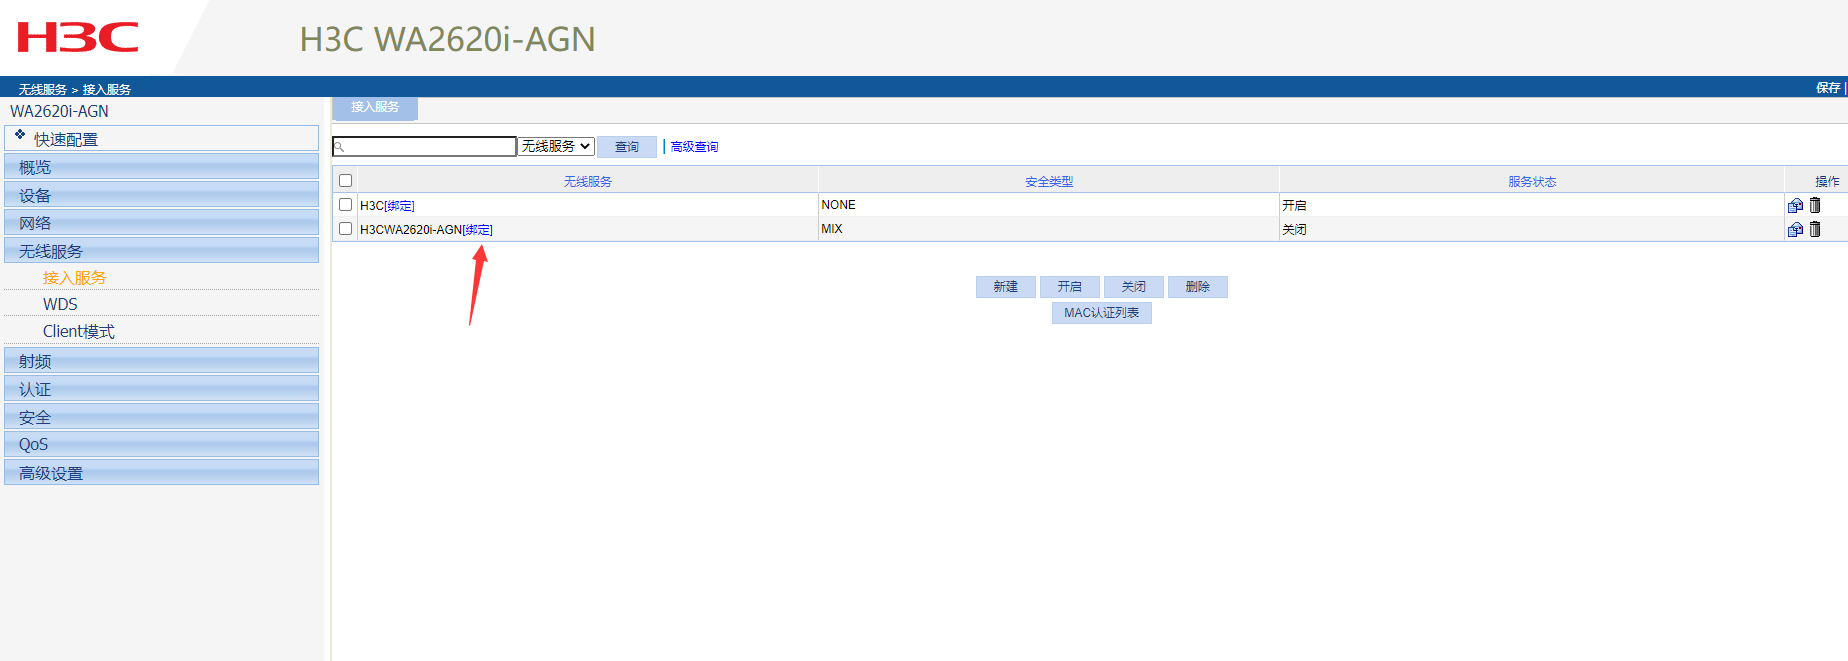Click the 删除 button
This screenshot has height=661, width=1848.
click(1198, 287)
